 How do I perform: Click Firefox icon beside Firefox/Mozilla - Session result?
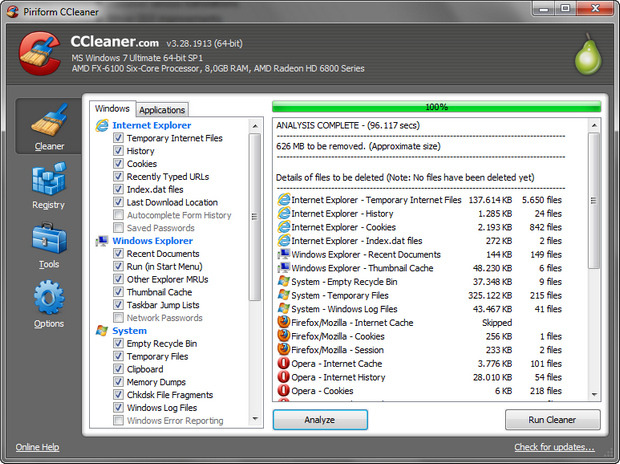(284, 349)
